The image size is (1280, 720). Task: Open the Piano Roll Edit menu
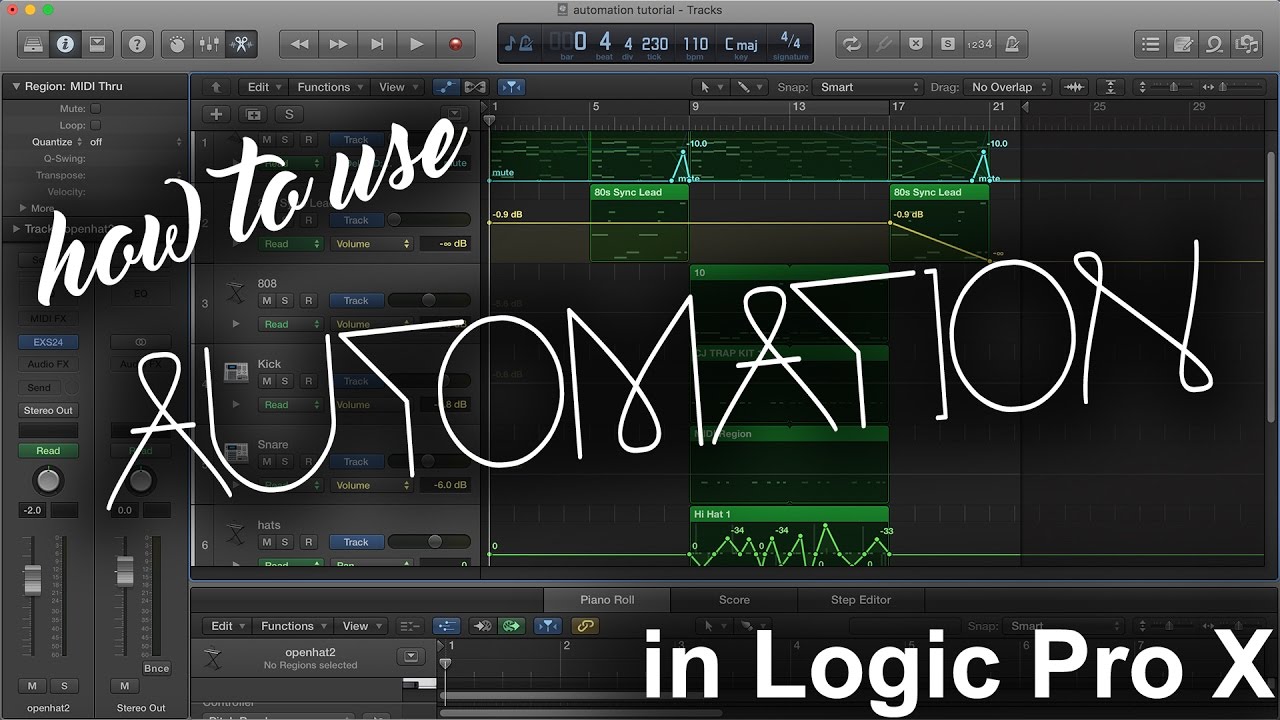point(226,626)
